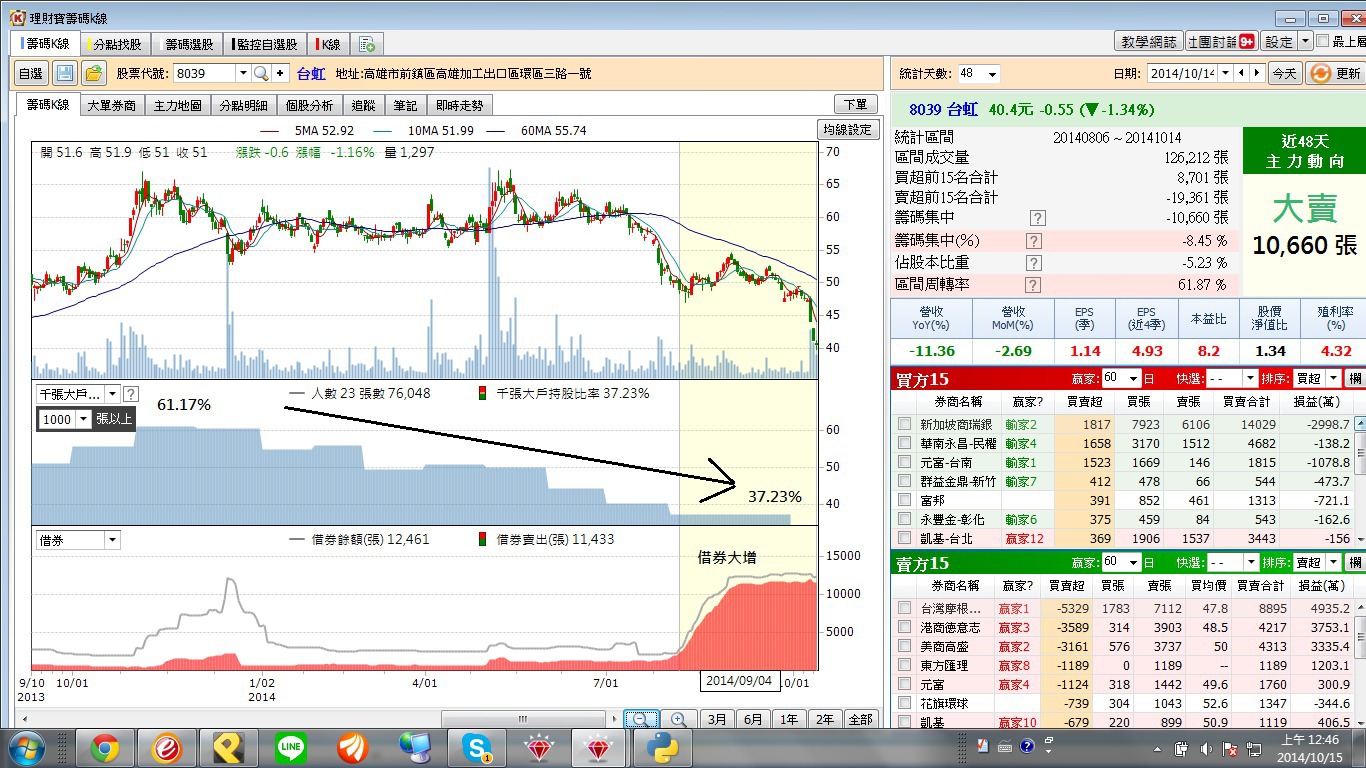Open the 借券 indicator dropdown
Image resolution: width=1366 pixels, height=768 pixels.
click(x=112, y=540)
